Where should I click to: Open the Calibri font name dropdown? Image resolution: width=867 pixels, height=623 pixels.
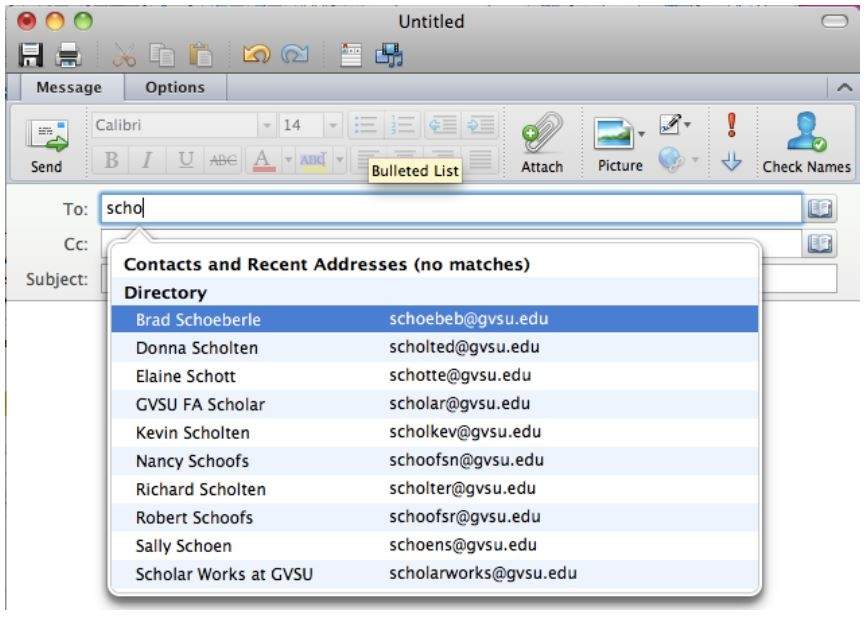coord(266,126)
